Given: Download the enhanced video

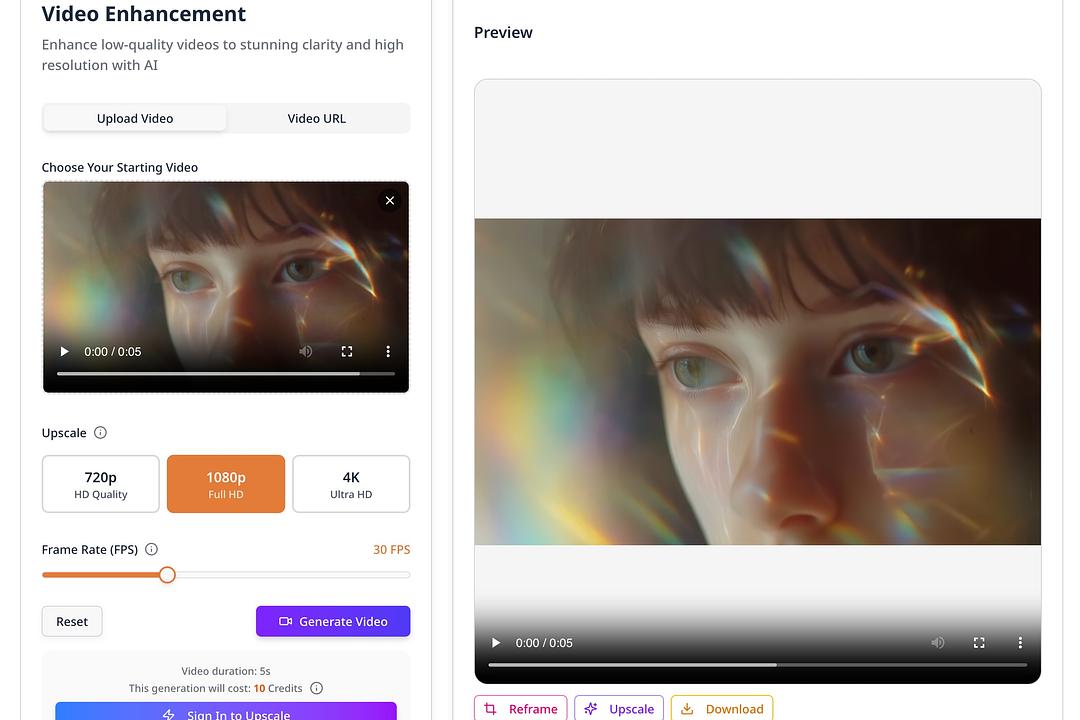Looking at the screenshot, I should click(x=721, y=708).
